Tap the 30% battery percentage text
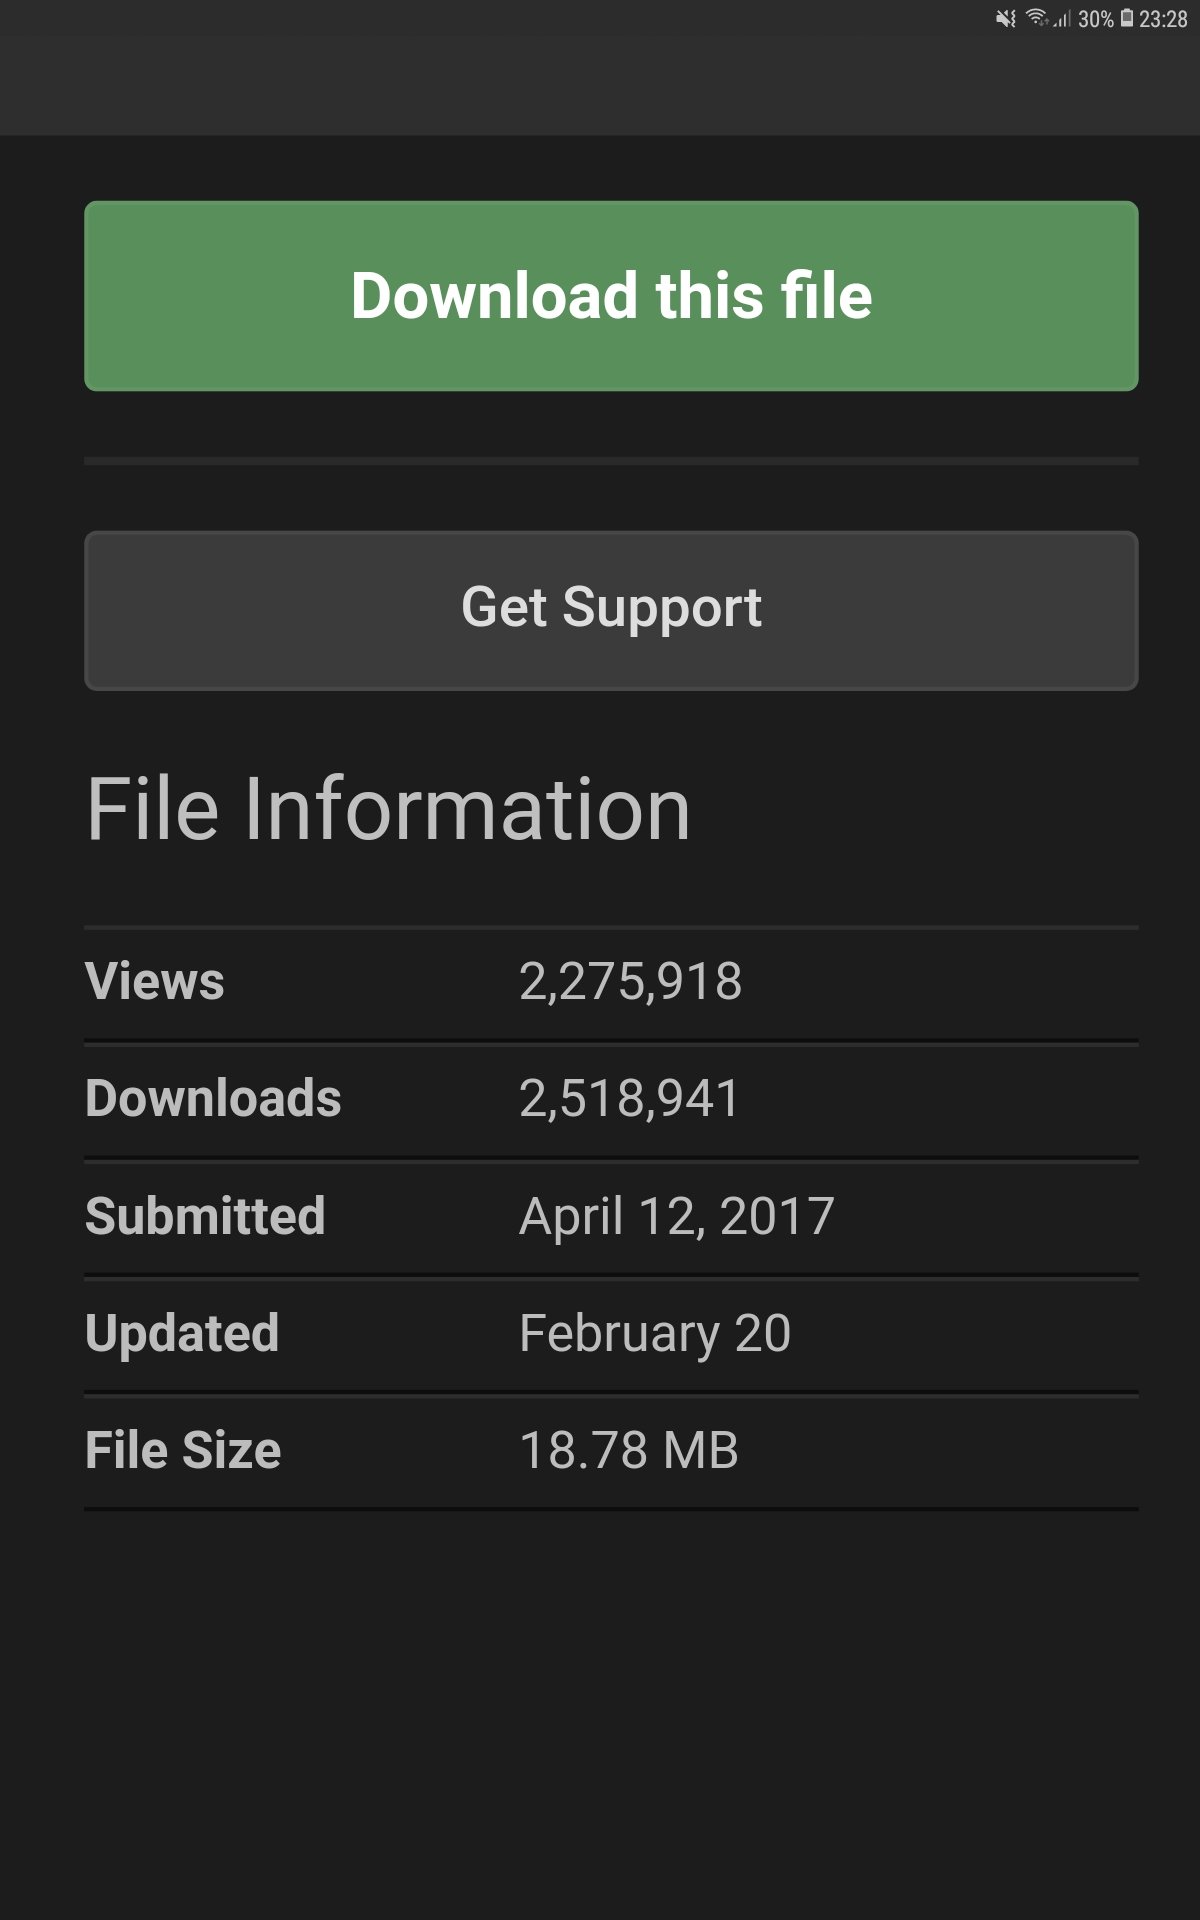Viewport: 1200px width, 1920px height. 1096,19
